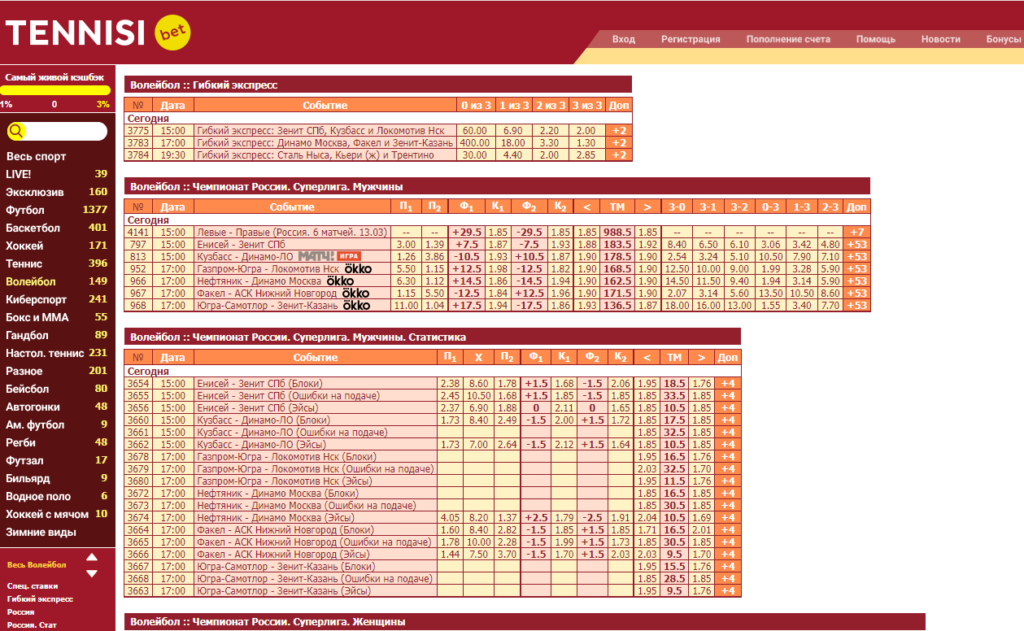Screen dimensions: 1024x631
Task: Click total 988.5 in Левые - Правые row
Action: coord(617,232)
